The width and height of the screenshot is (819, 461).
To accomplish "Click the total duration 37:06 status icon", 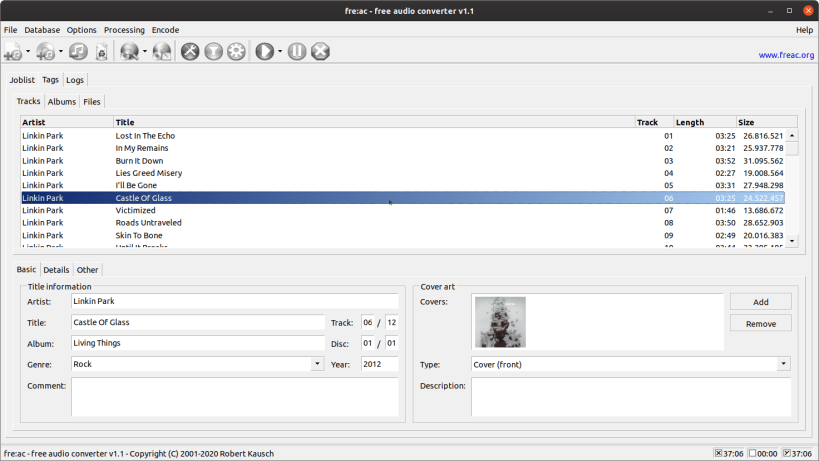I will click(787, 453).
